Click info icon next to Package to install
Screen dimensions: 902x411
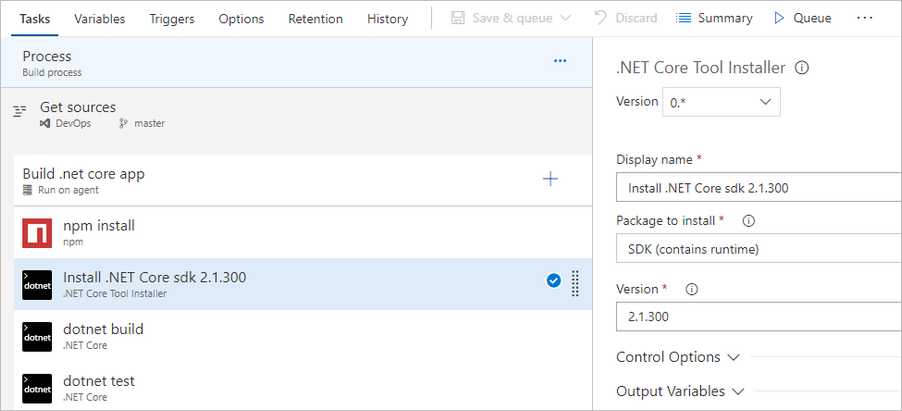click(749, 220)
